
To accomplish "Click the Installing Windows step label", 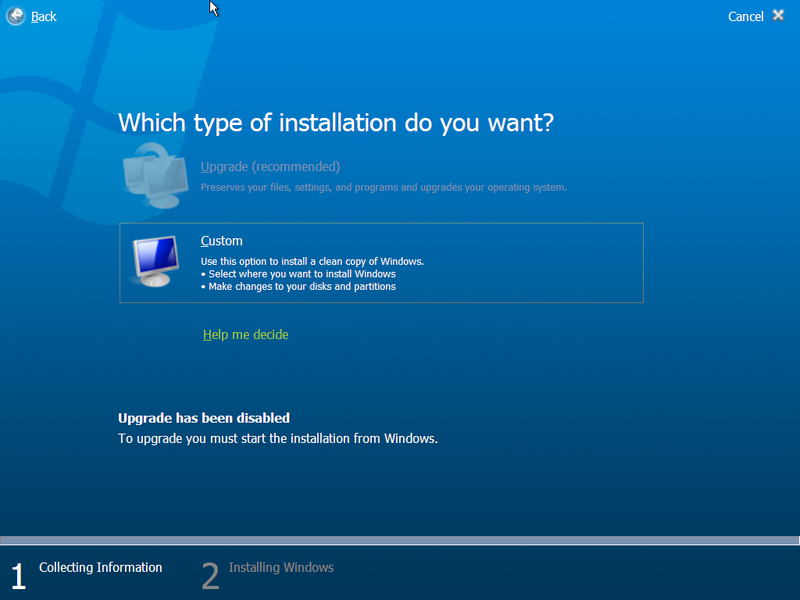I will pyautogui.click(x=281, y=567).
